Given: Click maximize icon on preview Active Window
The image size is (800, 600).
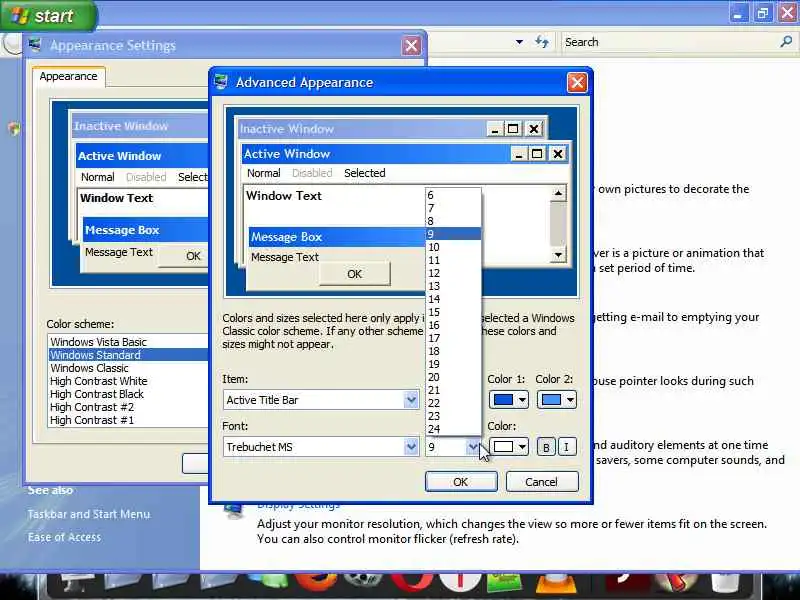Looking at the screenshot, I should click(x=537, y=154).
